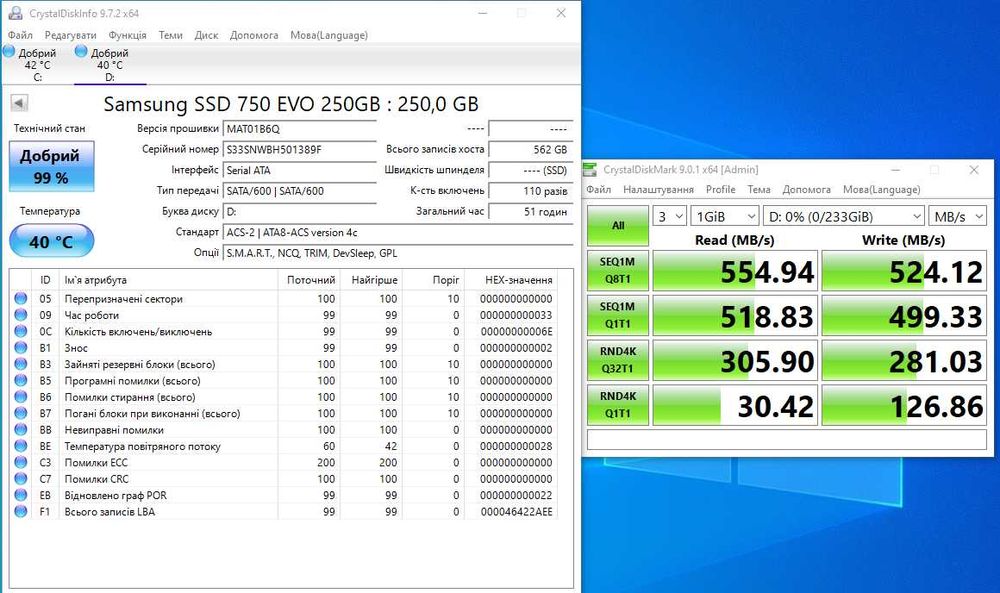Viewport: 1000px width, 593px height.
Task: Click the blue health orb for disk C:
Action: [9, 52]
